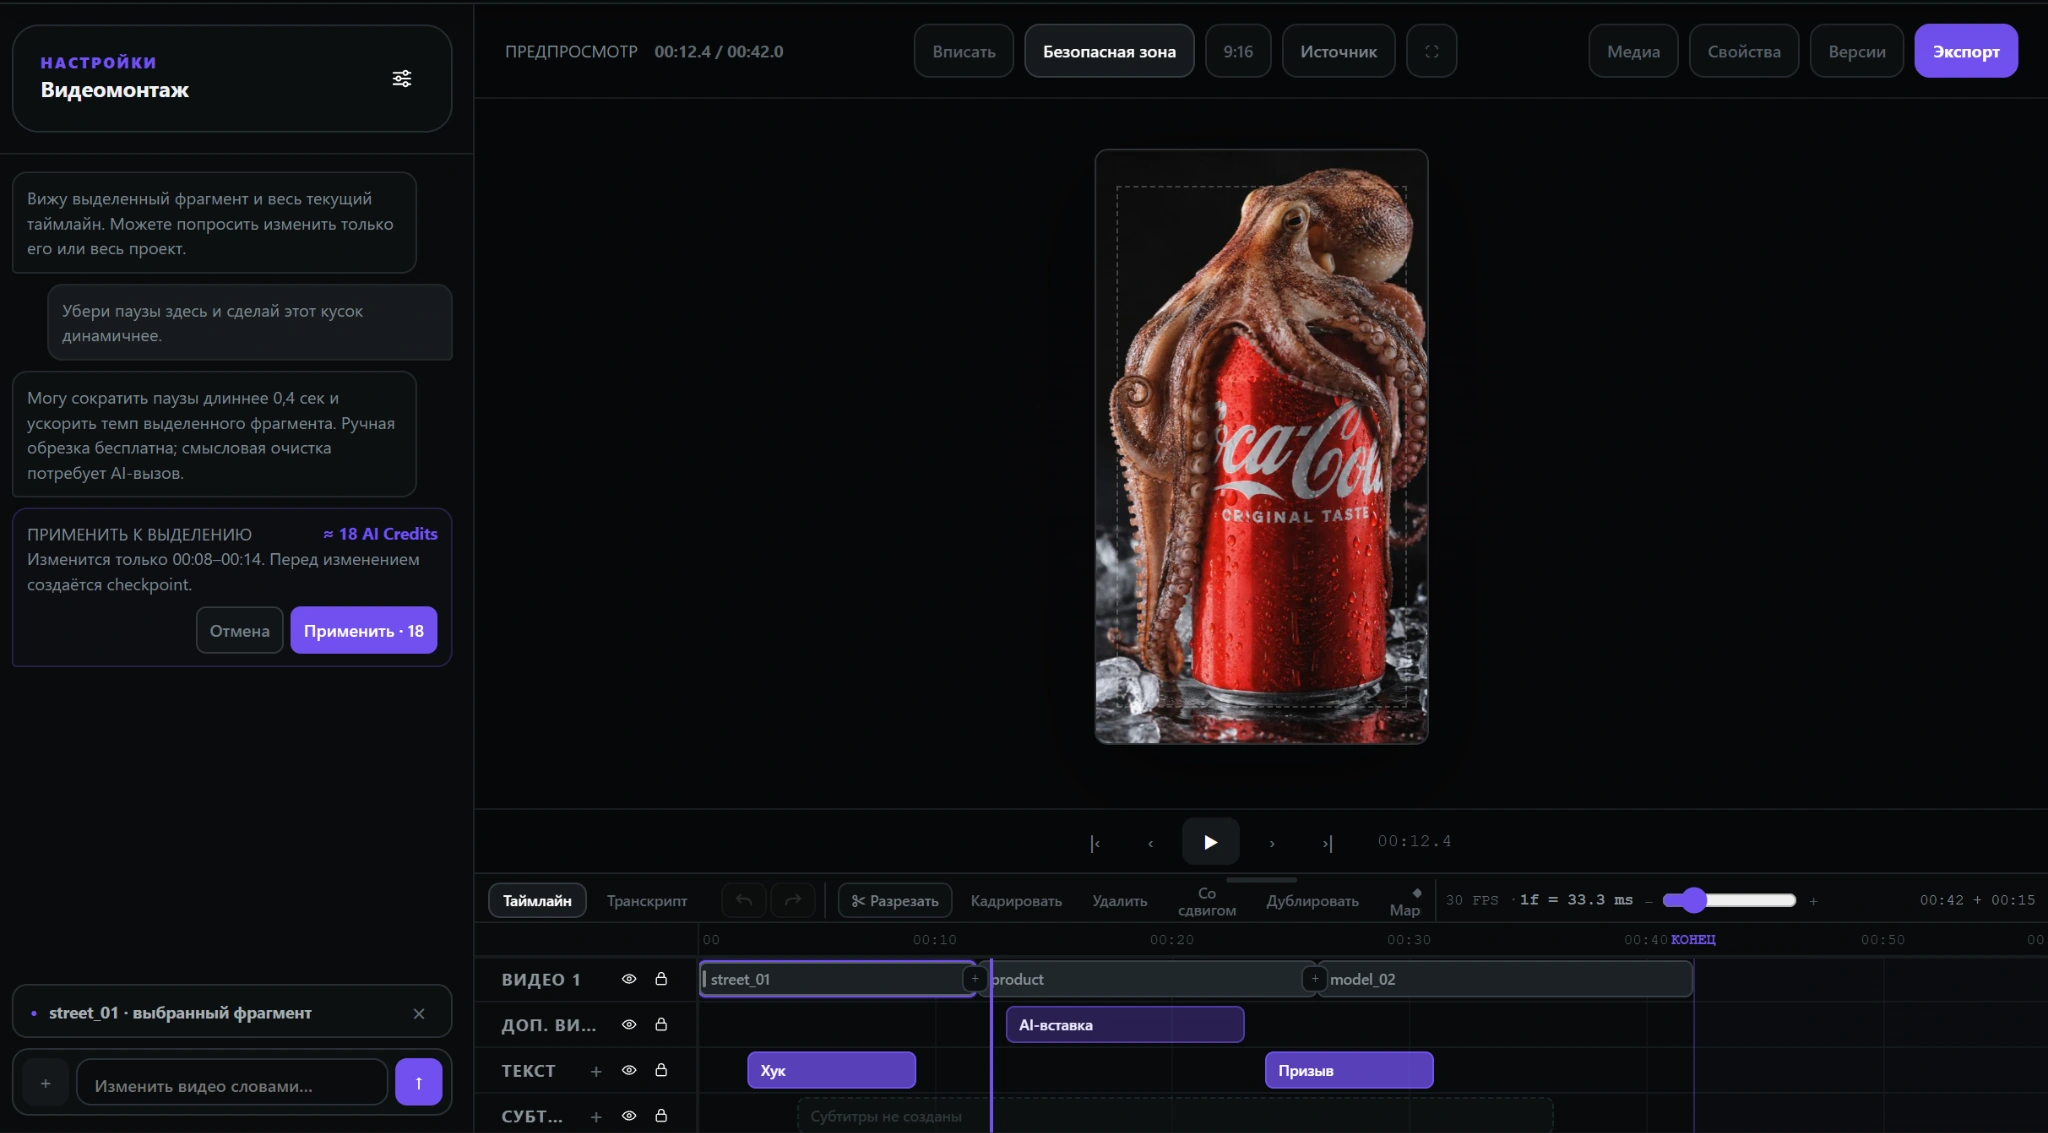This screenshot has height=1133, width=2048.
Task: Play the preview
Action: [1210, 842]
